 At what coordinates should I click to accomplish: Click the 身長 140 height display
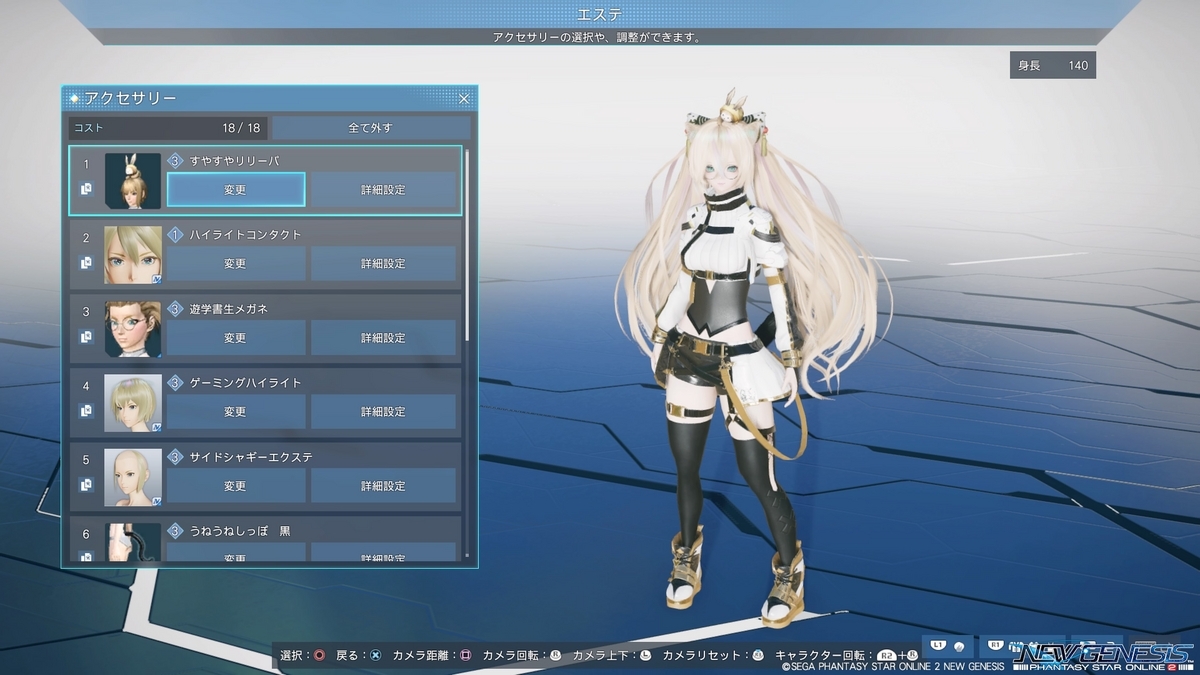1052,65
